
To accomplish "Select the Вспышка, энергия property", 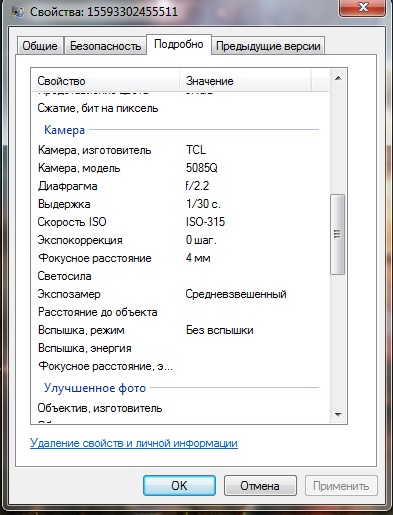I will (85, 348).
